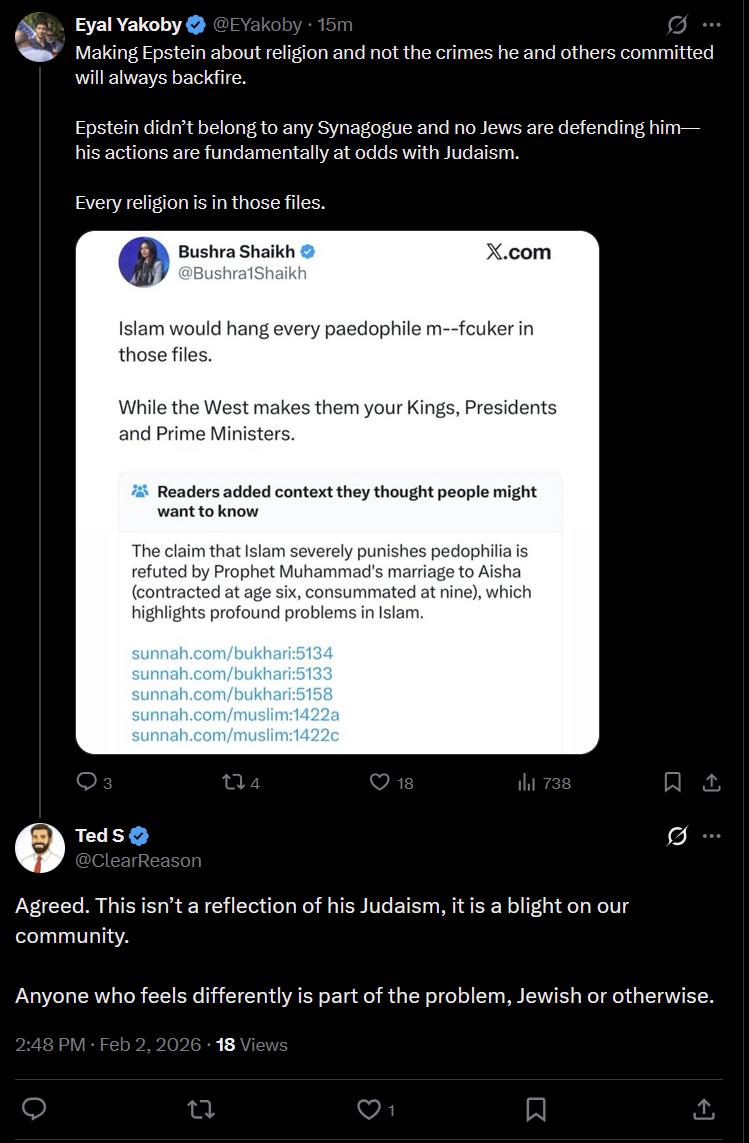
Task: Reply to Ted S's post
Action: tap(33, 1108)
